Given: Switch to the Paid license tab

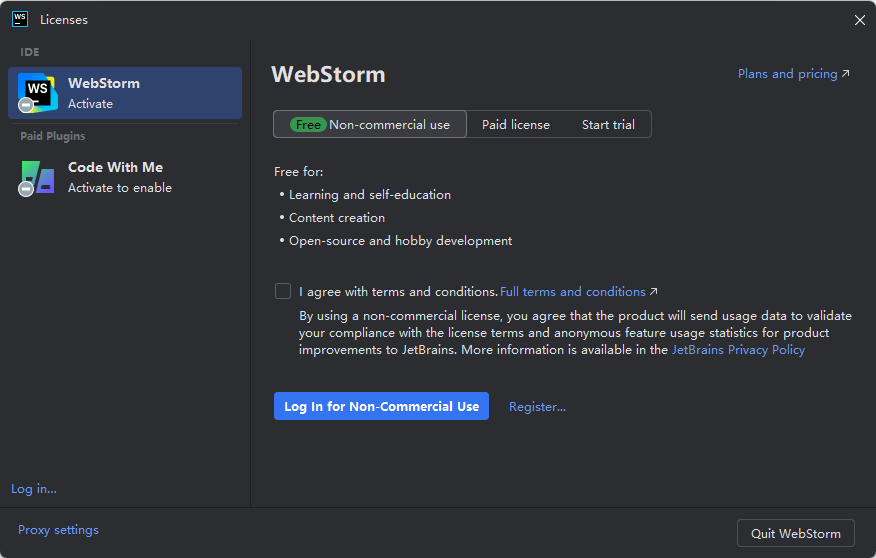Looking at the screenshot, I should click(x=516, y=125).
